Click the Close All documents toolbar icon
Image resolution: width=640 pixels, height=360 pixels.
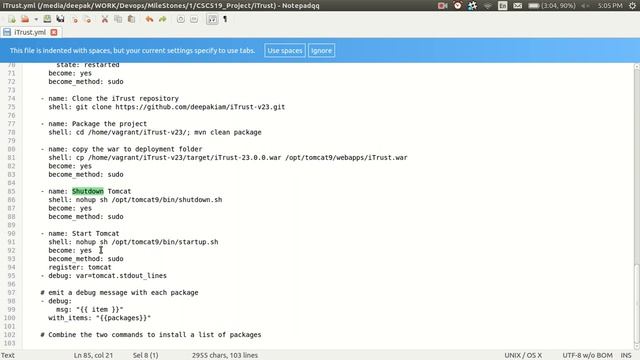tap(87, 19)
